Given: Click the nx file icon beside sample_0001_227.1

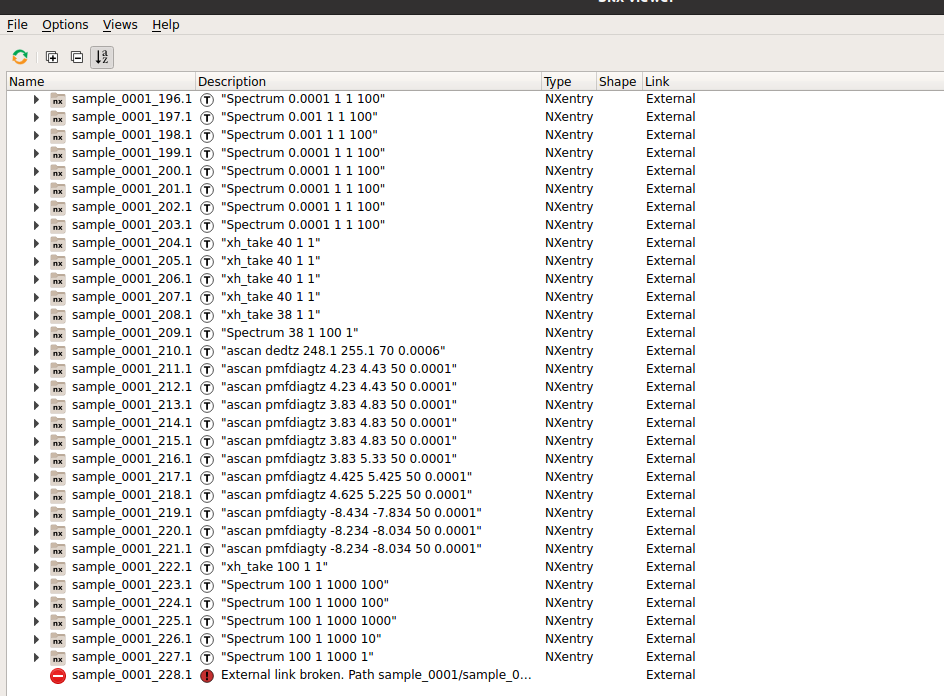Looking at the screenshot, I should pos(57,656).
